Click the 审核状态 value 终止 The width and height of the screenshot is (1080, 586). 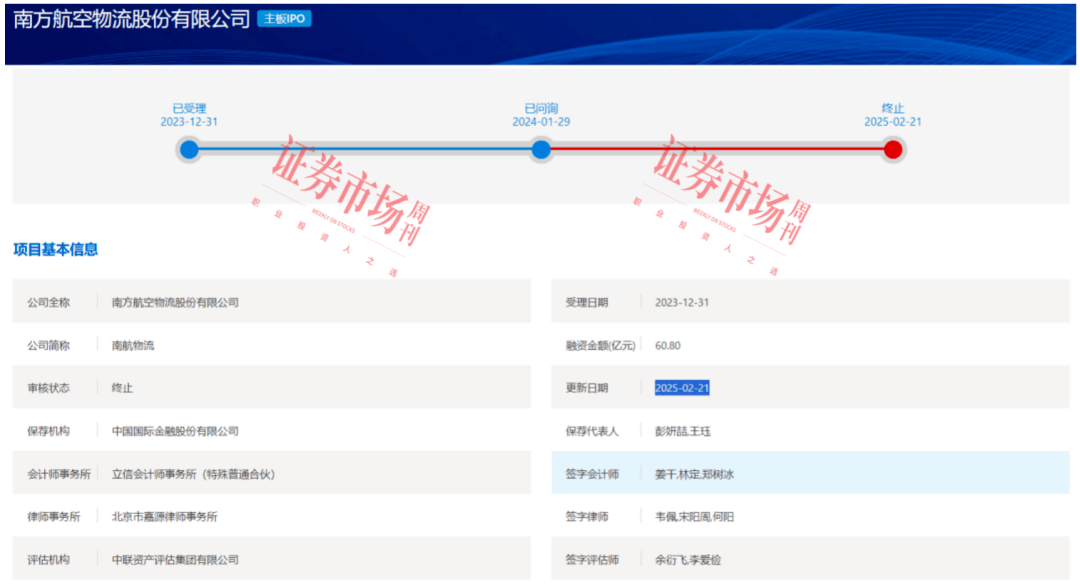[122, 388]
